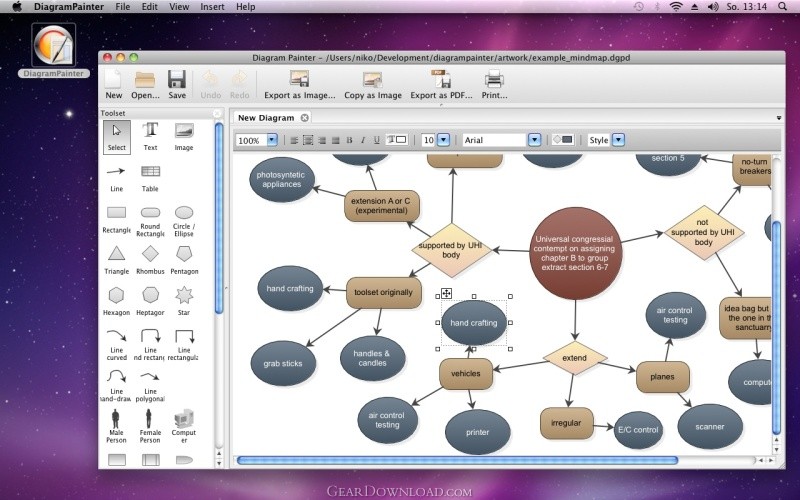Open the Style dropdown
The image size is (800, 500).
618,140
